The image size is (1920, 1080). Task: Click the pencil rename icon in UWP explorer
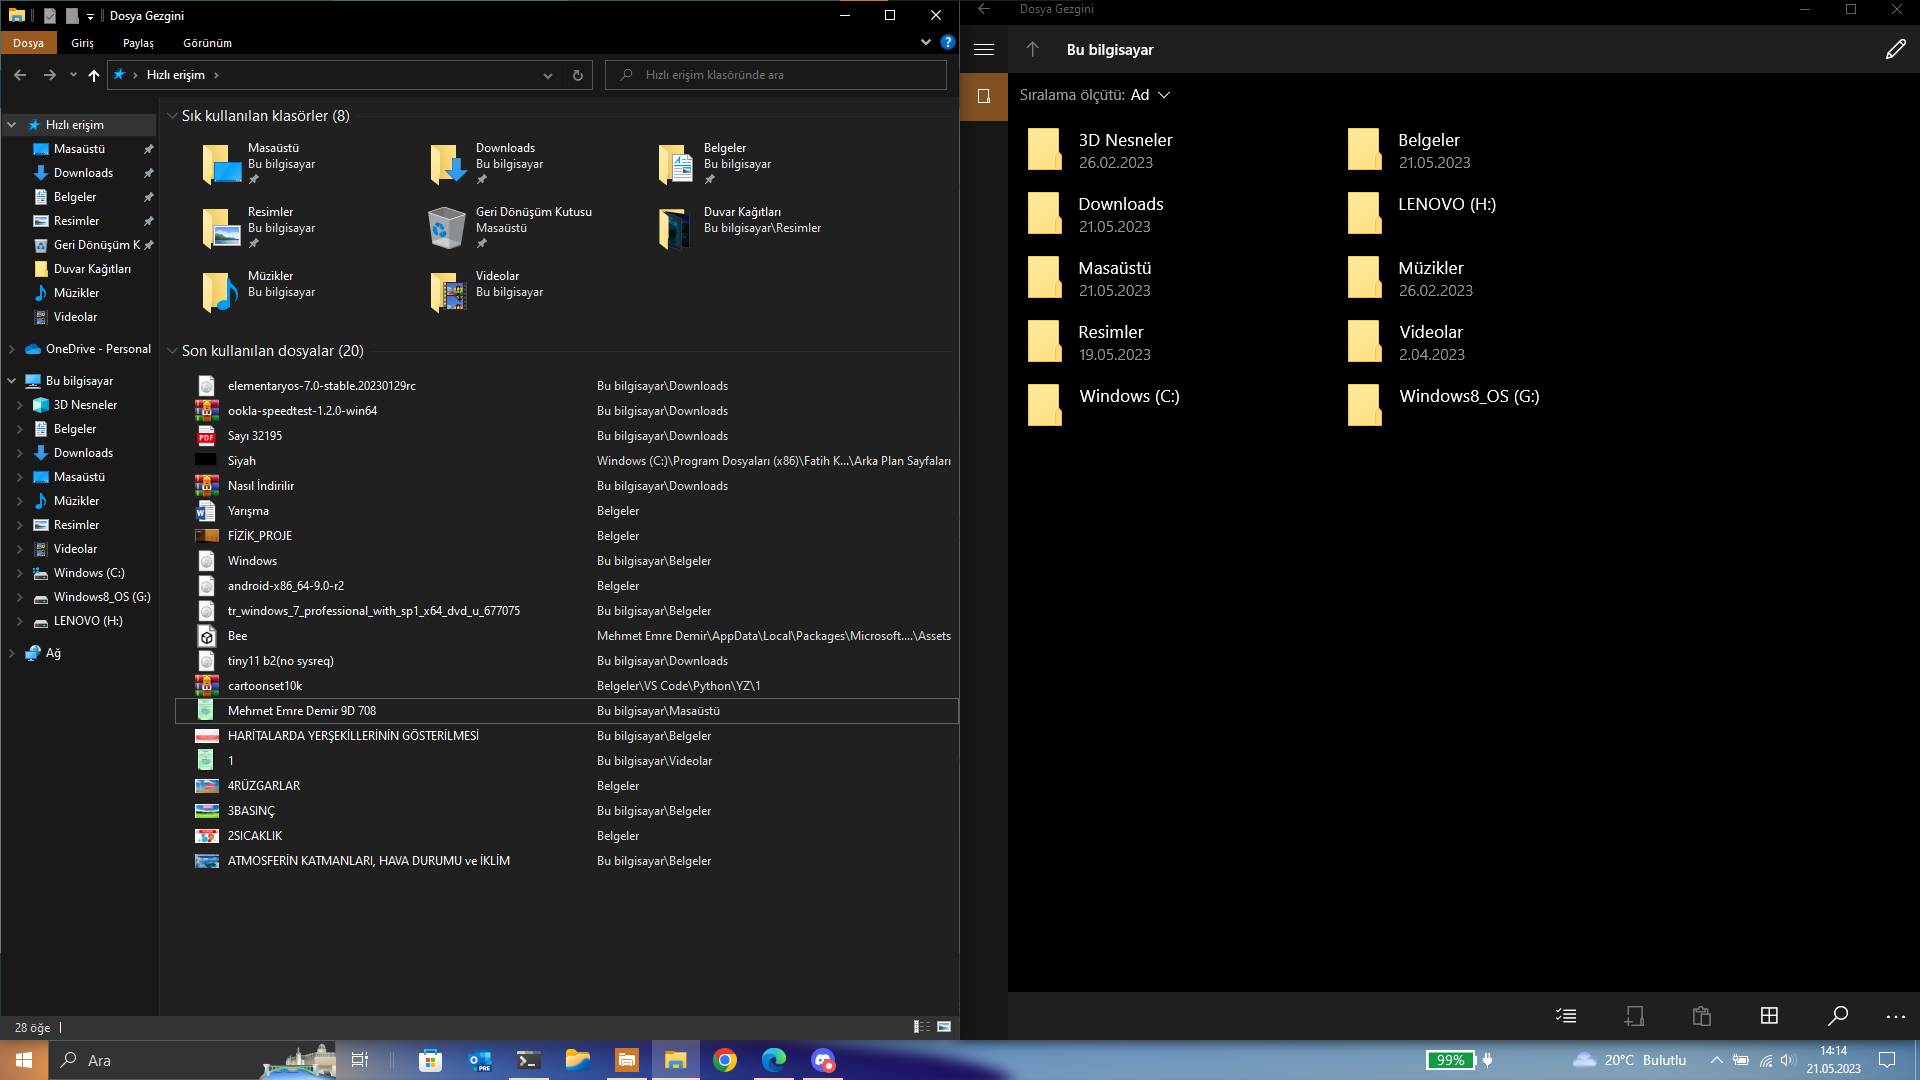point(1895,50)
